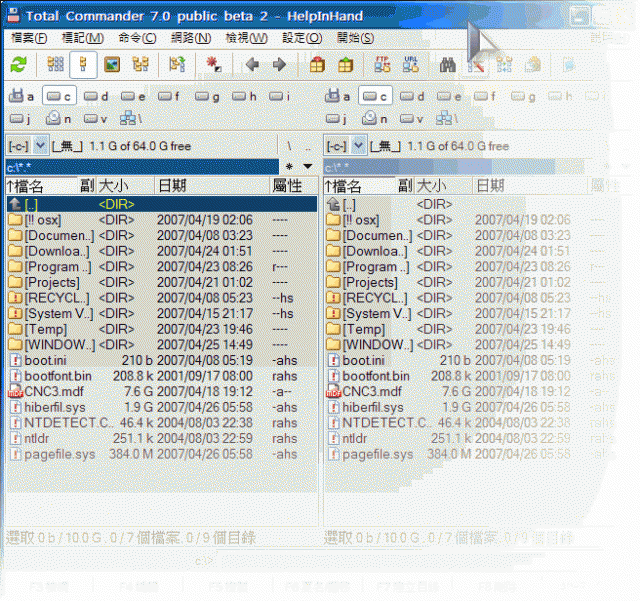Open URL new FTP connection icon

click(x=411, y=65)
